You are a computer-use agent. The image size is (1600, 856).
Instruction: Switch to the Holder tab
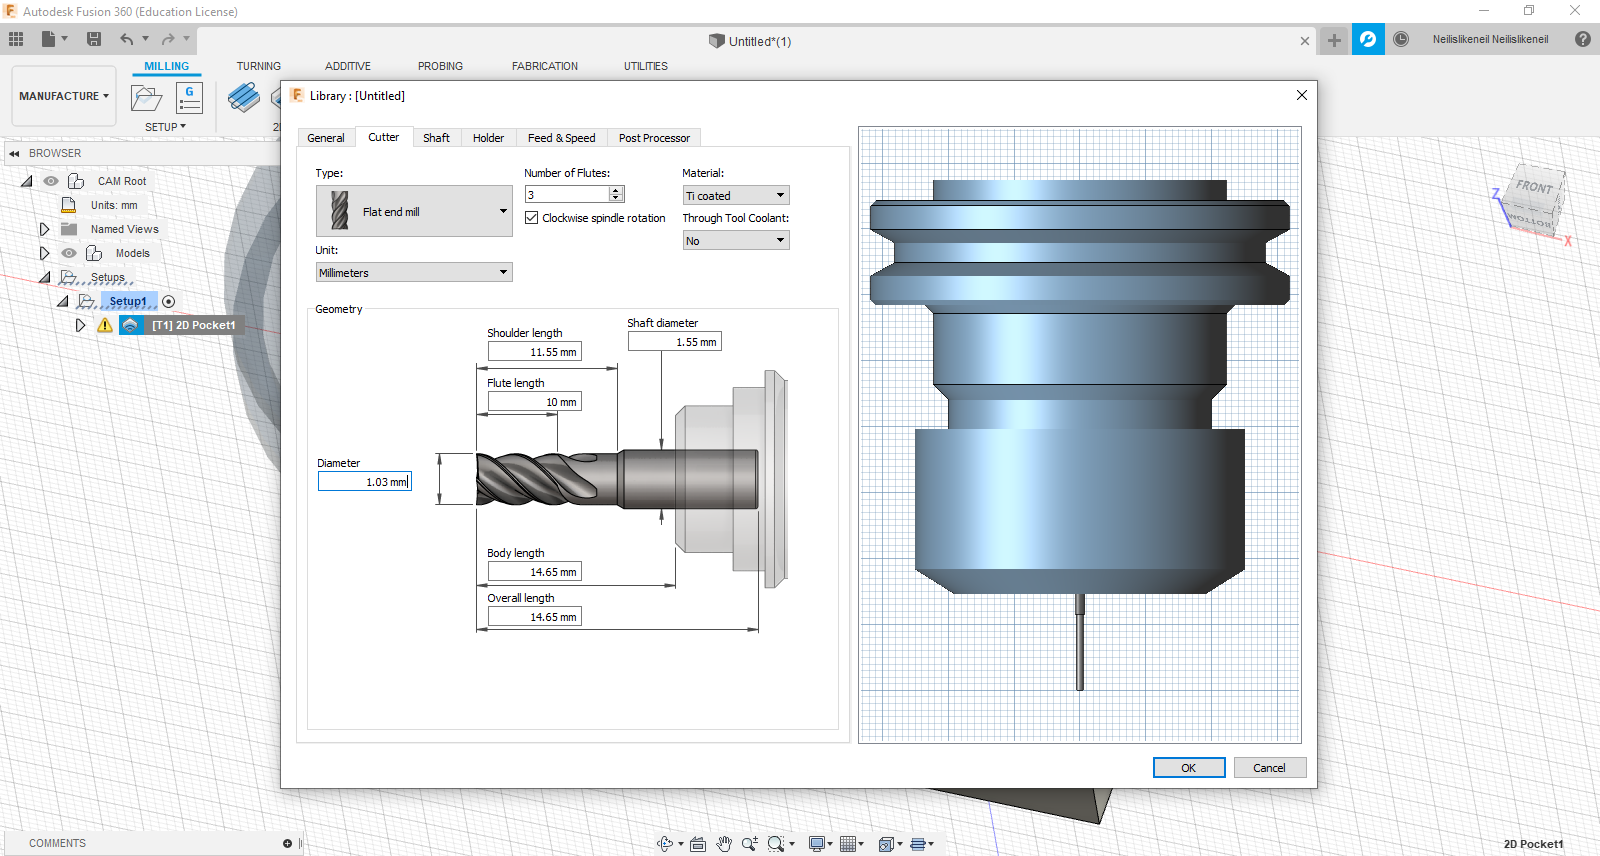[488, 138]
